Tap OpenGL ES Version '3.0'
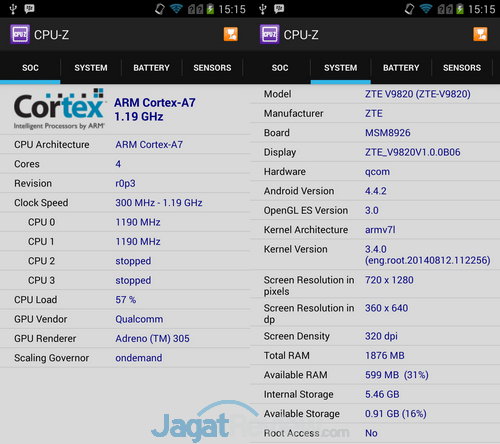 click(371, 210)
